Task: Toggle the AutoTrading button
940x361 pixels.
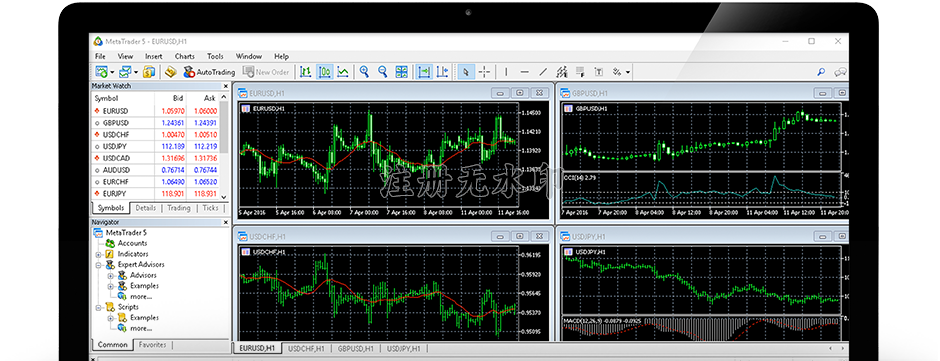Action: 209,72
